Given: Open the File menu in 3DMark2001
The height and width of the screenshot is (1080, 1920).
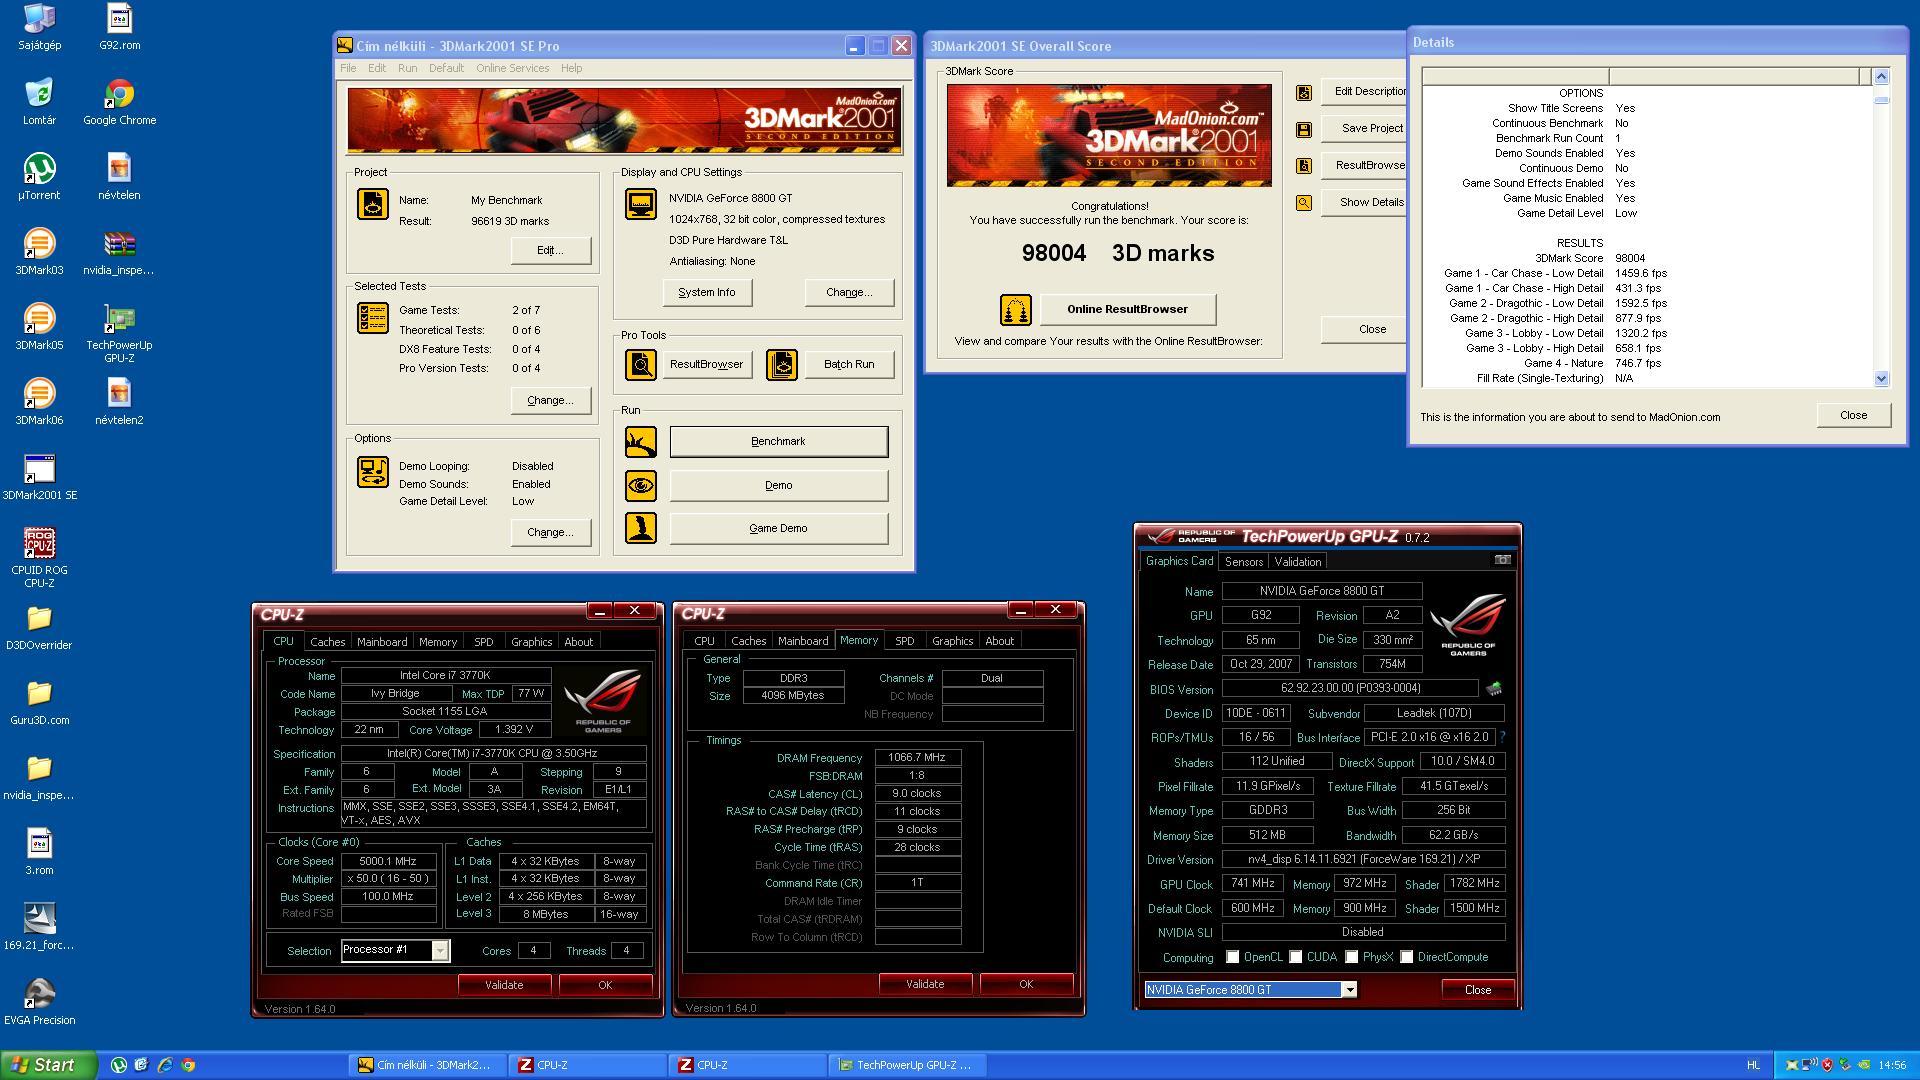Looking at the screenshot, I should (348, 68).
